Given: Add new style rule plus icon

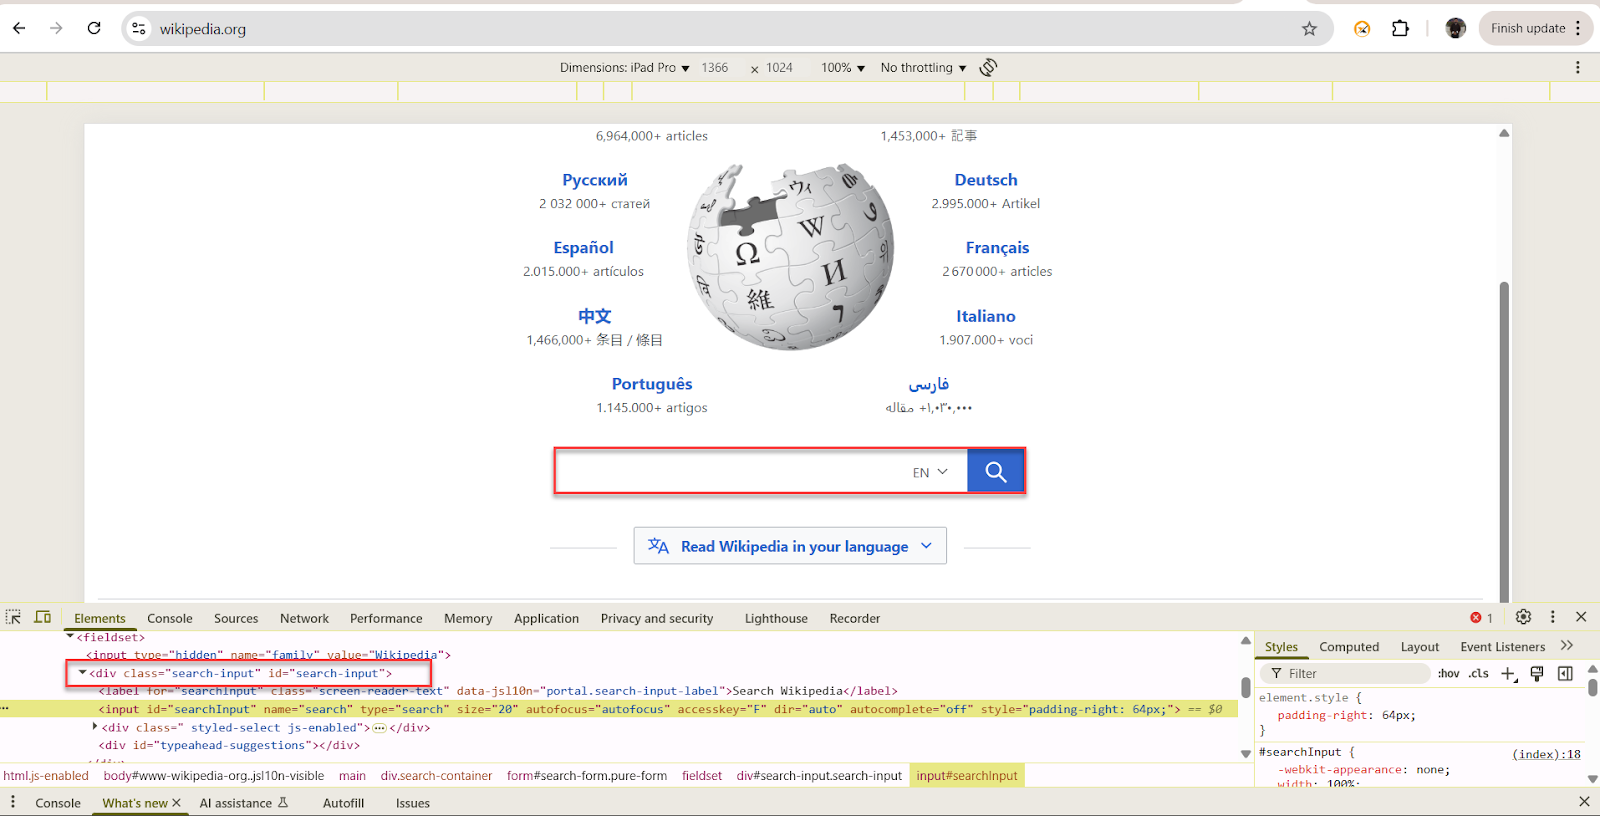Looking at the screenshot, I should (x=1508, y=674).
